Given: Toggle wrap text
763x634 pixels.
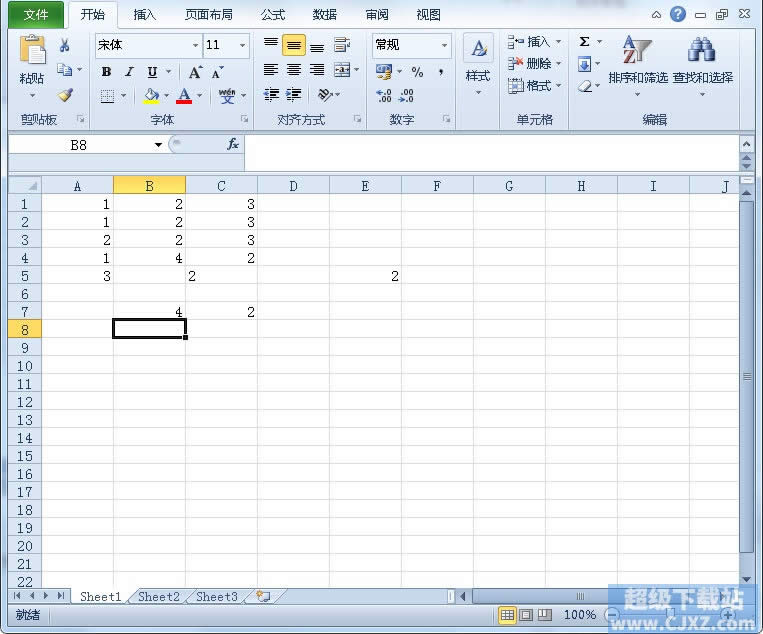Looking at the screenshot, I should (x=342, y=45).
